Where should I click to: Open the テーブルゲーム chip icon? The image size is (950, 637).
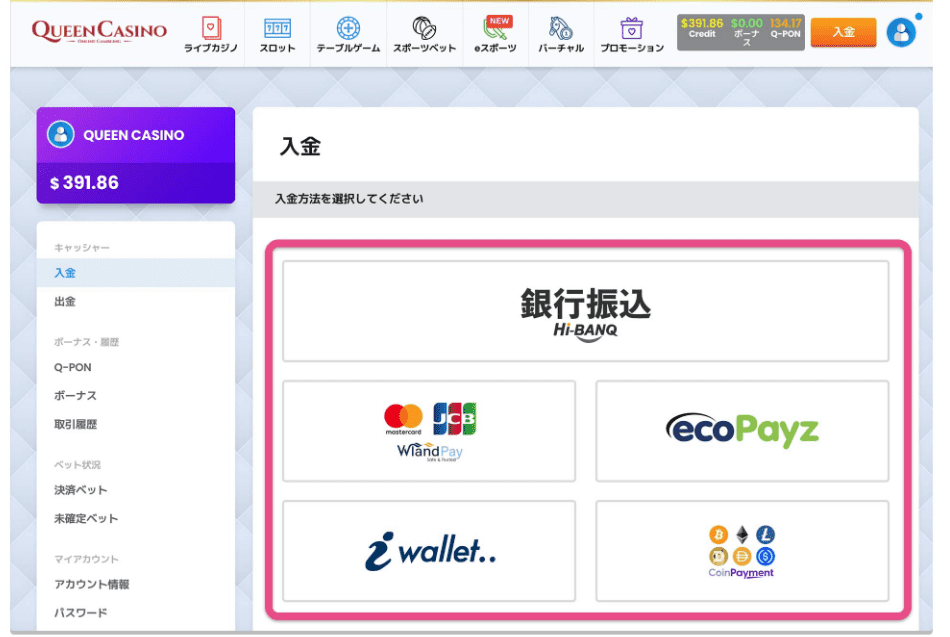tap(348, 28)
